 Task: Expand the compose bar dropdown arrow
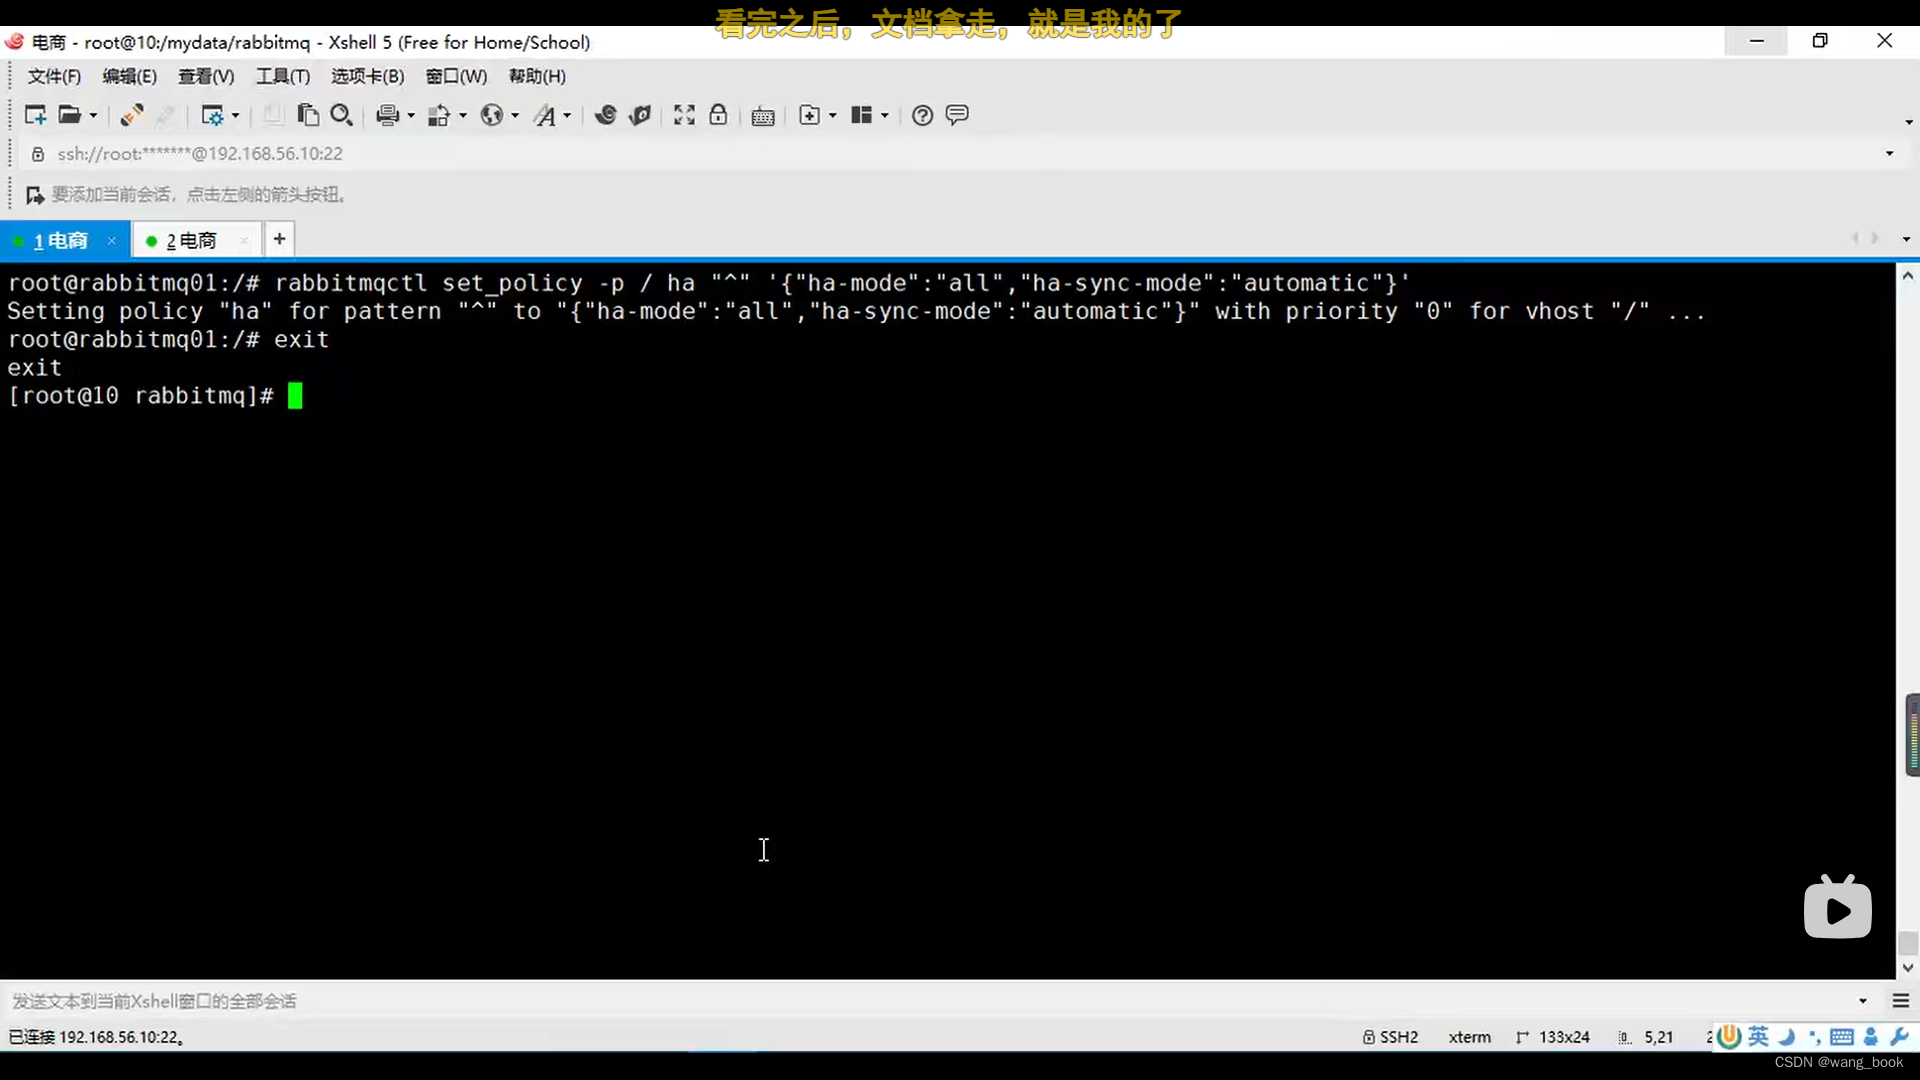click(x=1863, y=1001)
